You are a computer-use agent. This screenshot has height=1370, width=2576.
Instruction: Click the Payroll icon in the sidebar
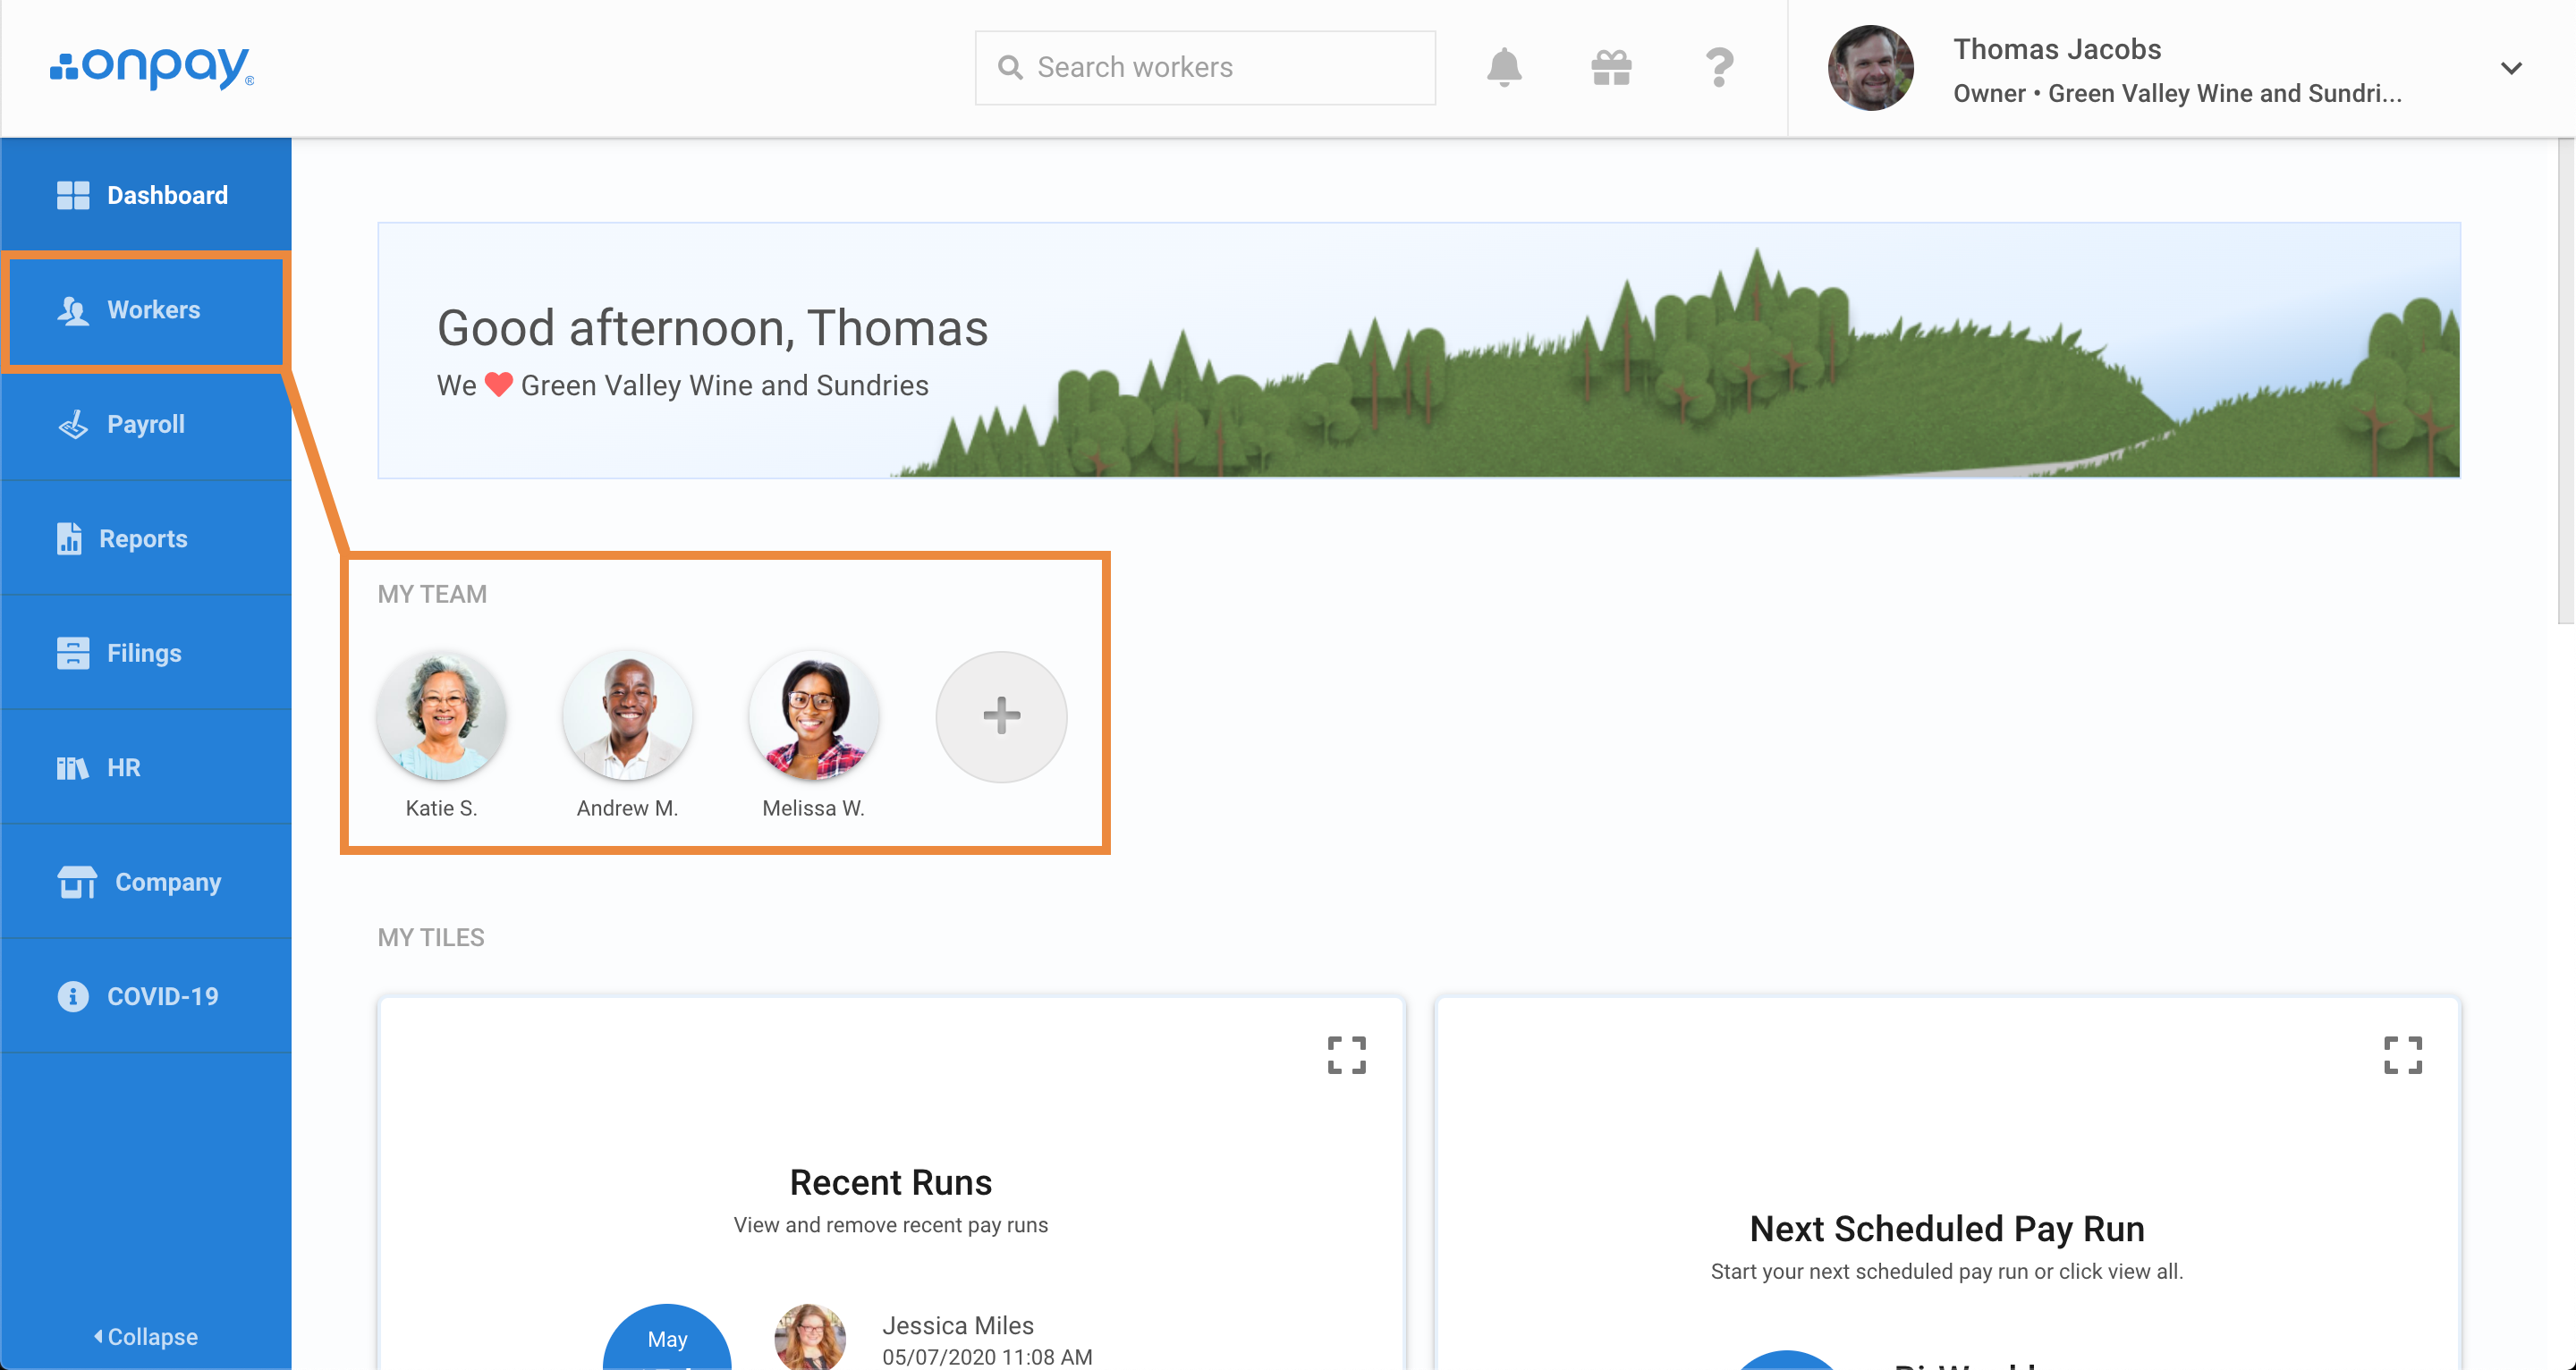pyautogui.click(x=73, y=424)
